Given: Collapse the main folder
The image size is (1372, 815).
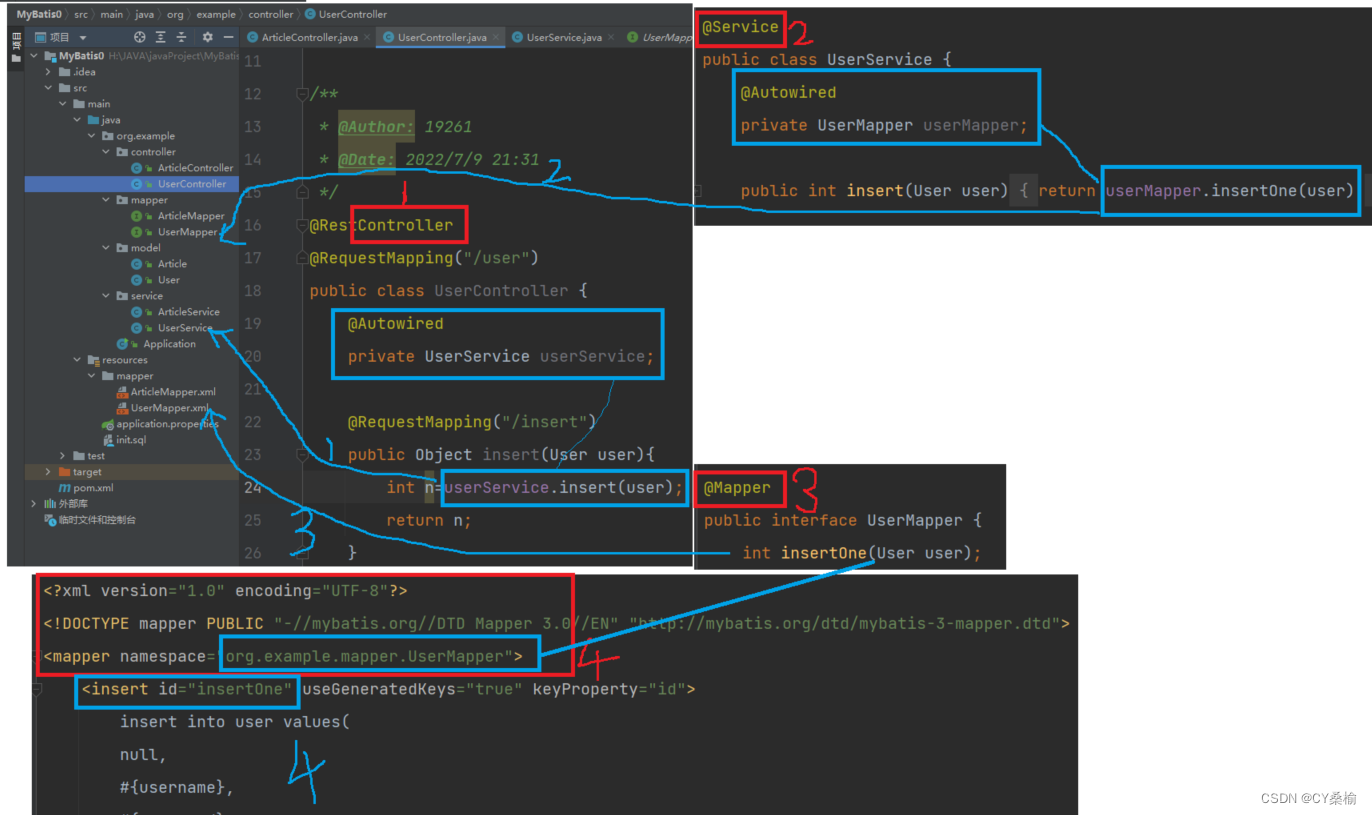Looking at the screenshot, I should pyautogui.click(x=62, y=104).
